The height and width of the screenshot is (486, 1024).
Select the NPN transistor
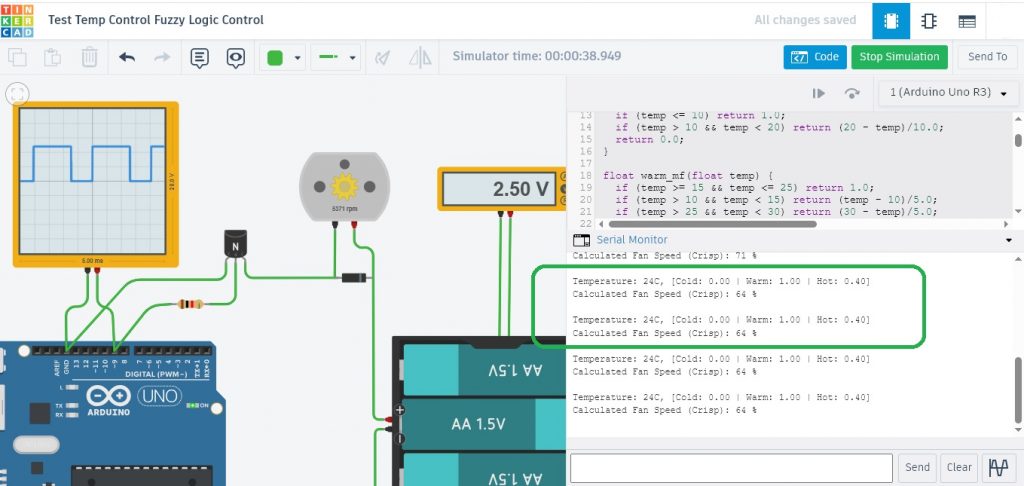(x=235, y=243)
